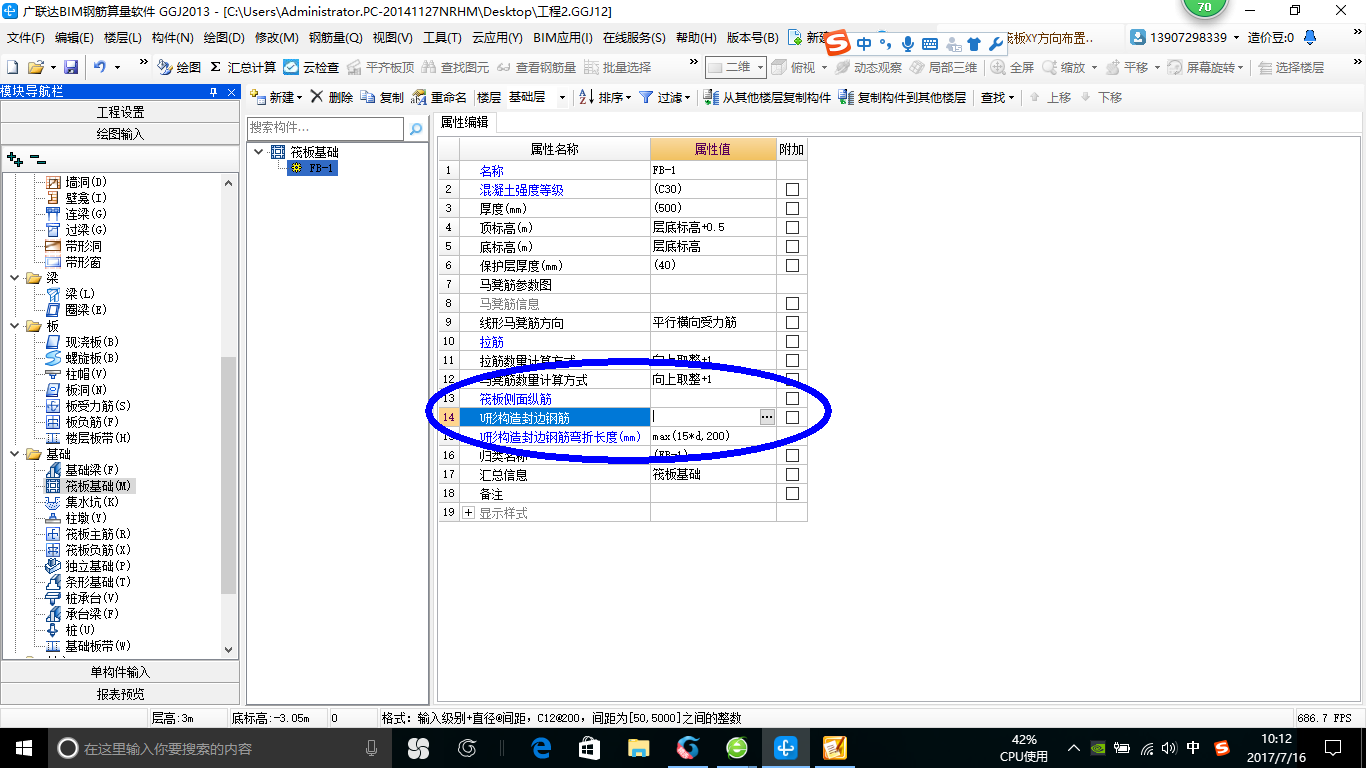
Task: Click the 排序 sort icon
Action: (587, 97)
